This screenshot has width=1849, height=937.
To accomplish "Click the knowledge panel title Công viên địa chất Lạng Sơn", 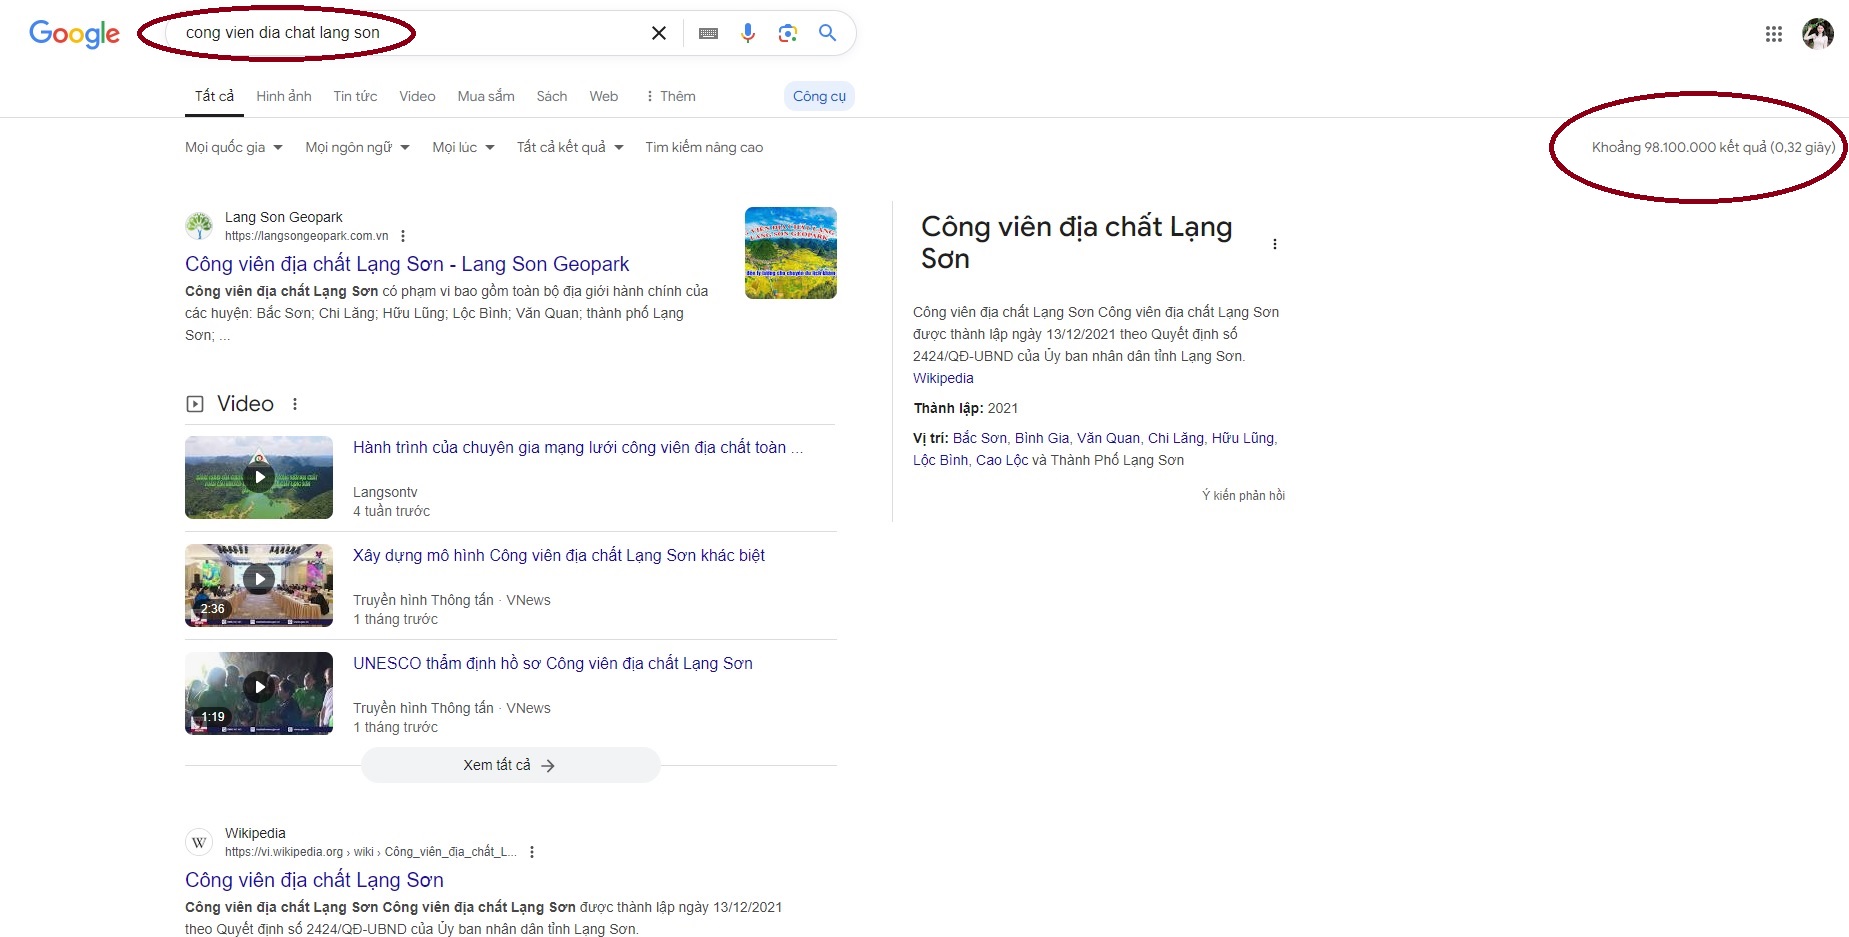I will (1076, 243).
